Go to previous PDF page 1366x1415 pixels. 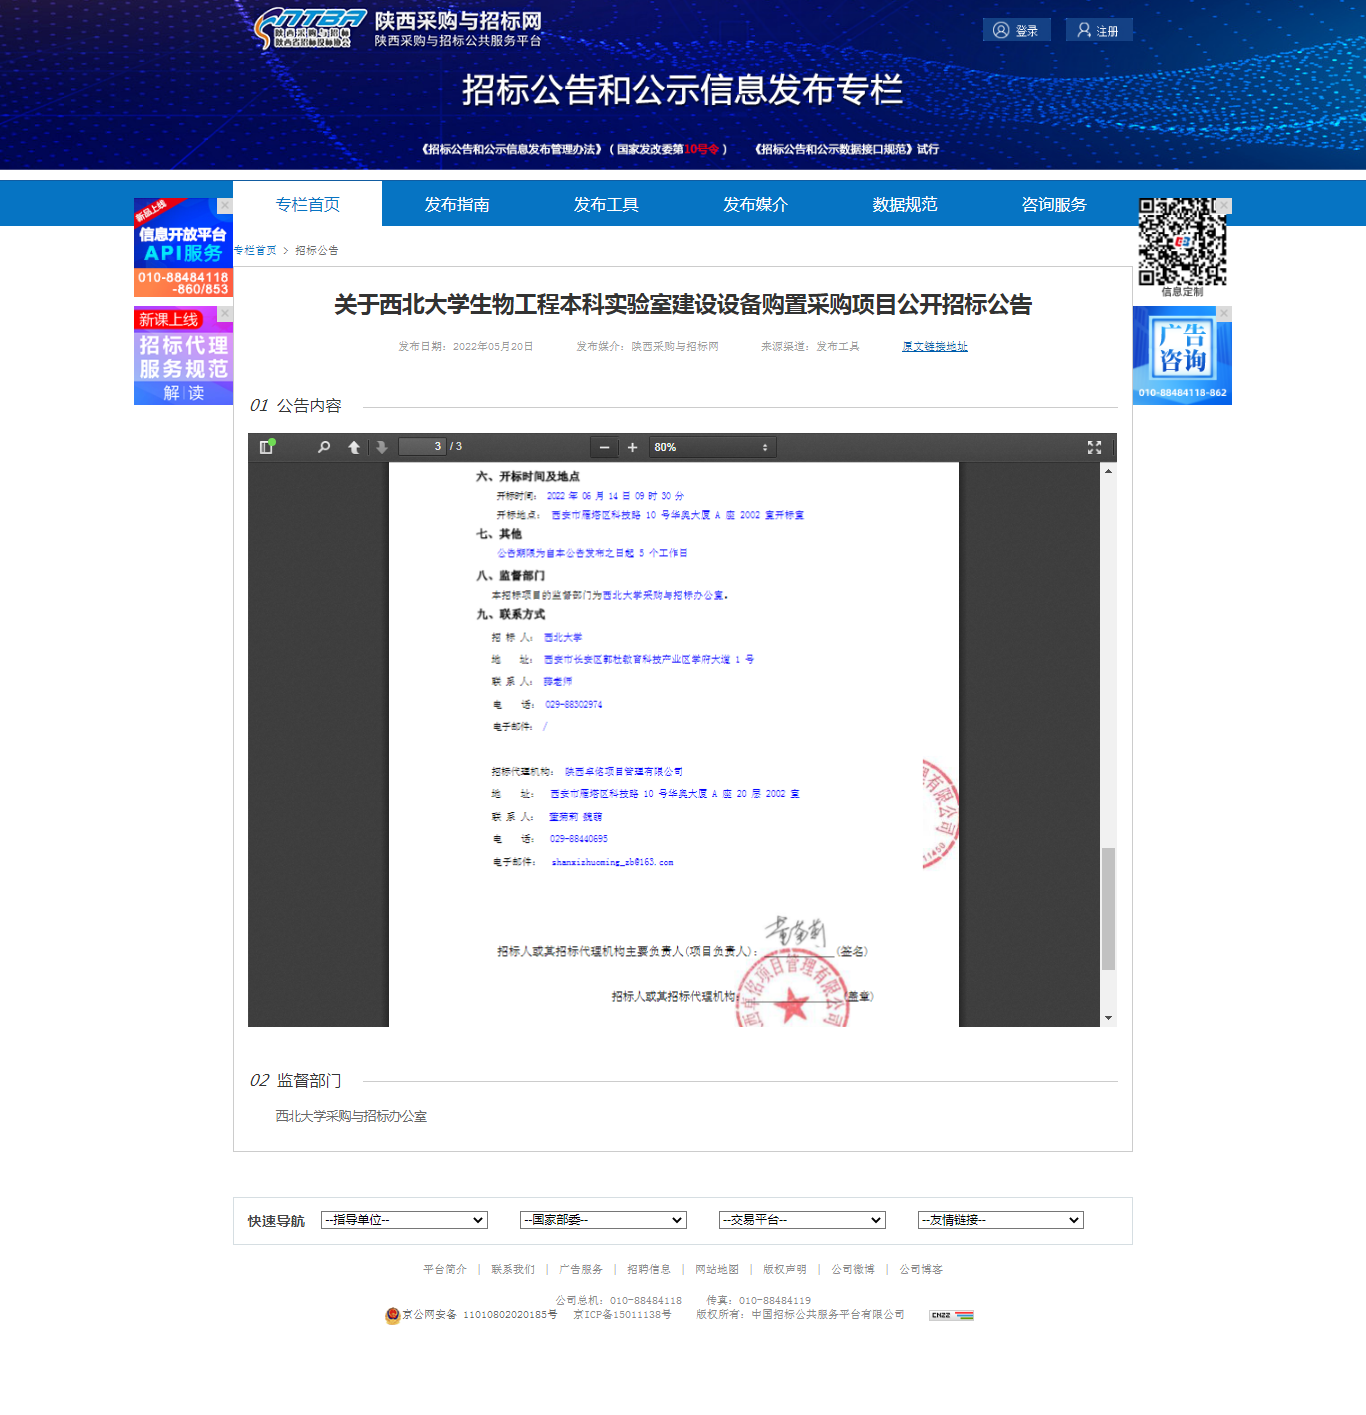354,447
